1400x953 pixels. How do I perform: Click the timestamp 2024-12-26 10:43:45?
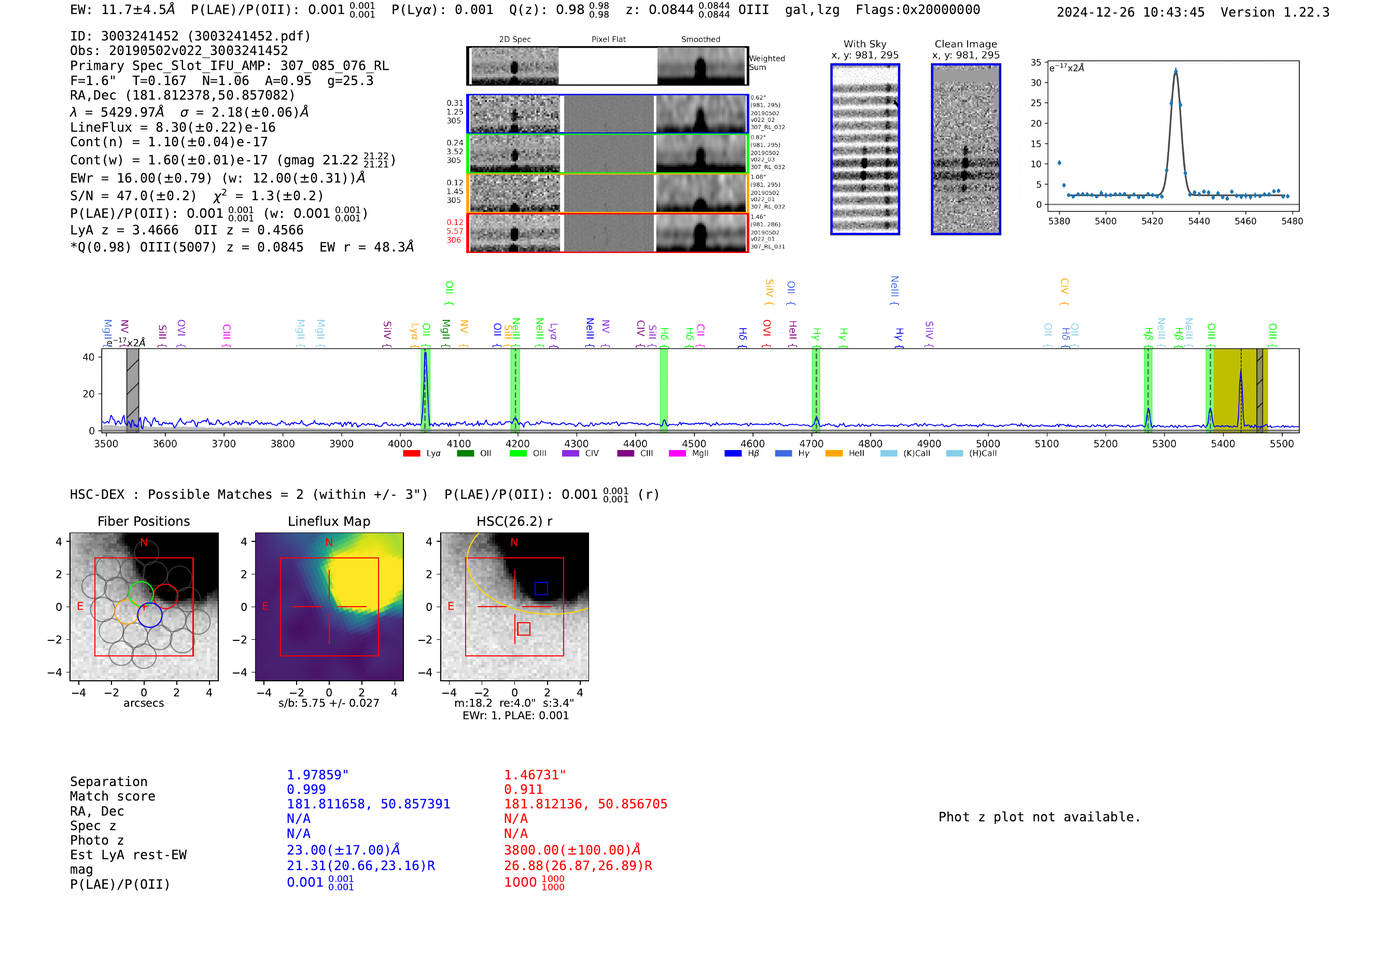click(x=1131, y=12)
